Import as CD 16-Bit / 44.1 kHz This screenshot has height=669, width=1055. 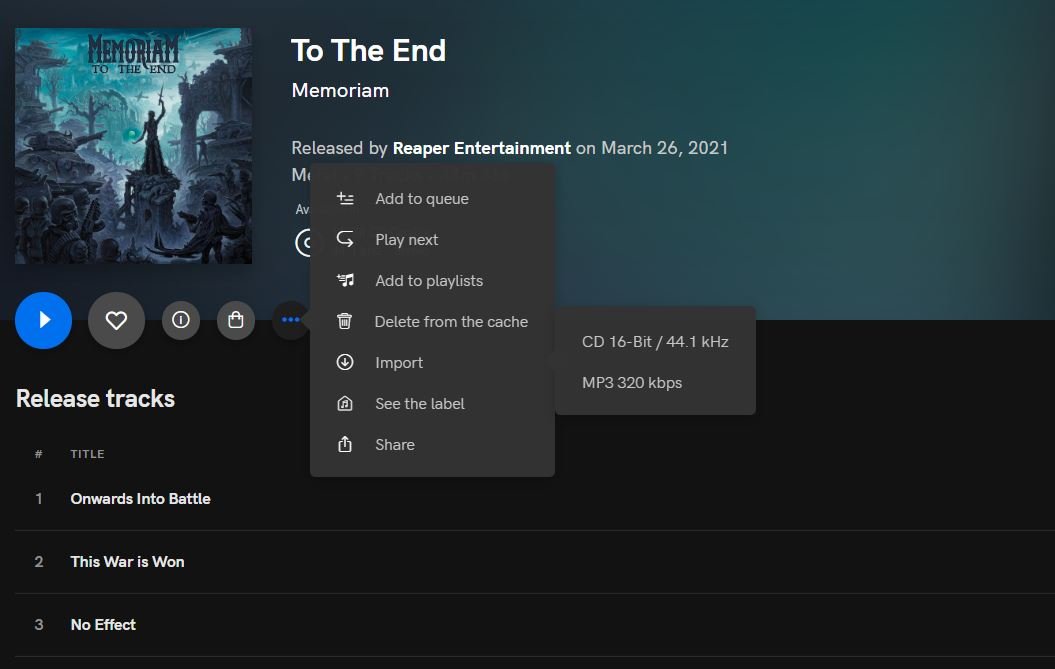pos(655,342)
